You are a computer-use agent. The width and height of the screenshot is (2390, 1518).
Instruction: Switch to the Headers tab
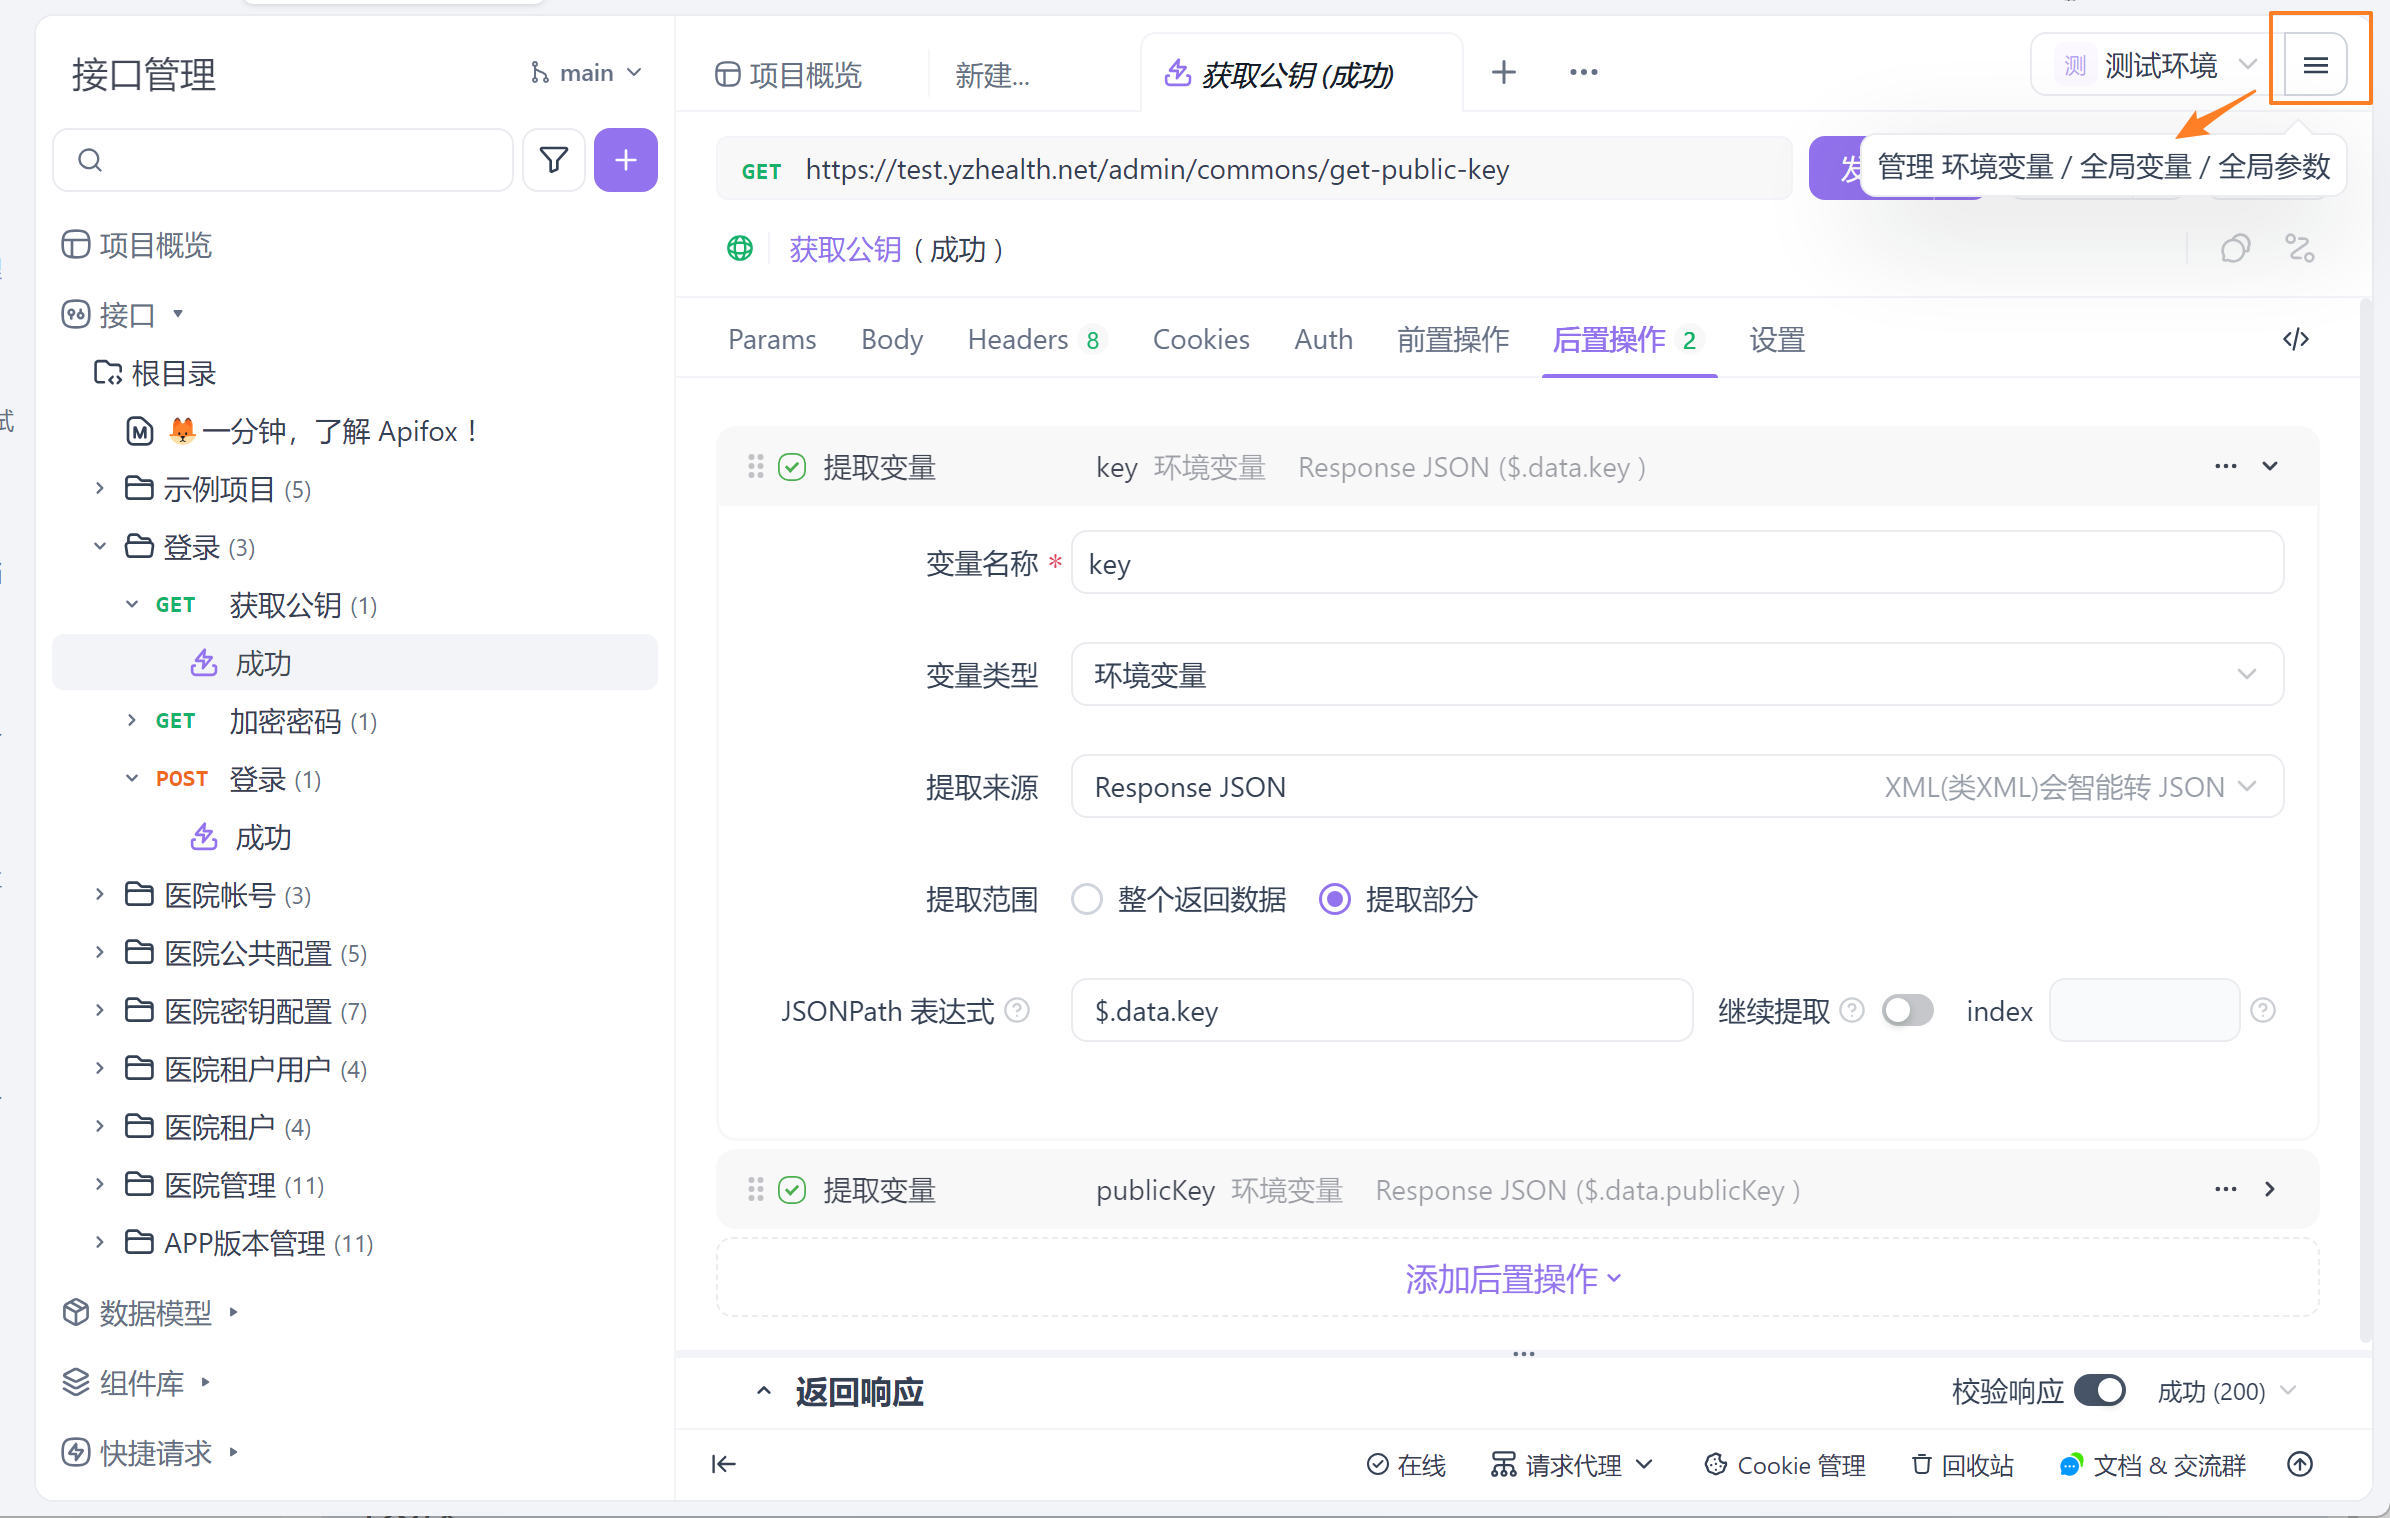tap(1018, 340)
